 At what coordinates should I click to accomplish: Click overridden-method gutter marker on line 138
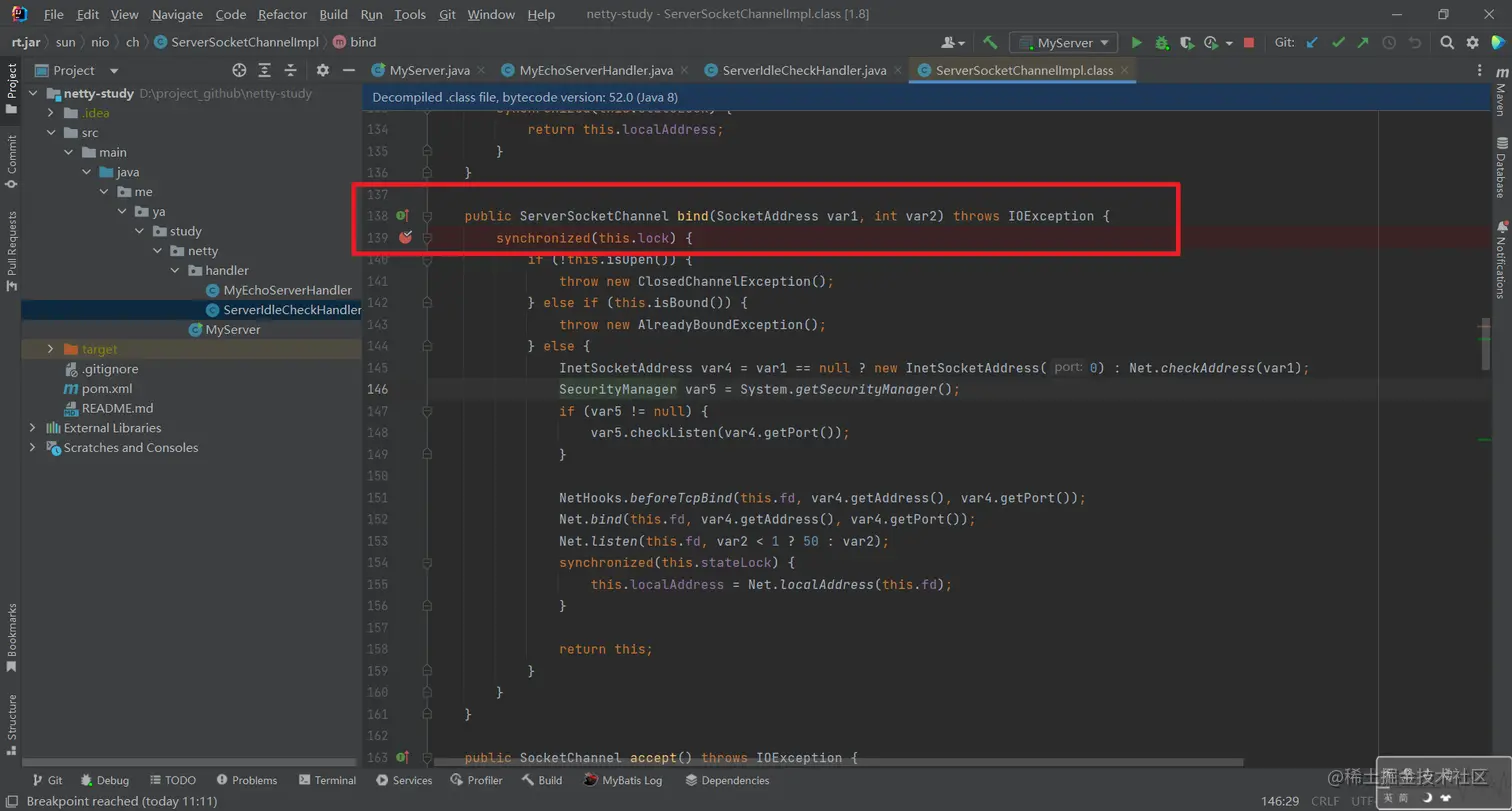click(402, 216)
